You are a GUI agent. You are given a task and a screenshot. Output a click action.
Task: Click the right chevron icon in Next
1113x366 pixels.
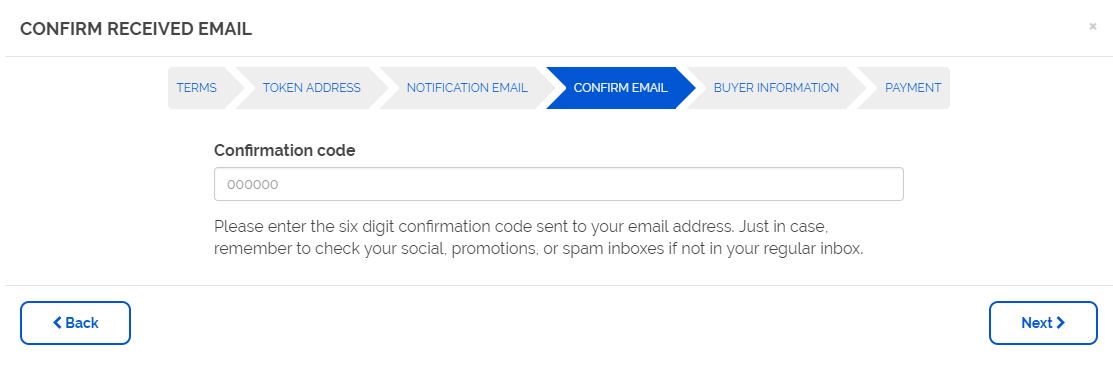tap(1060, 323)
